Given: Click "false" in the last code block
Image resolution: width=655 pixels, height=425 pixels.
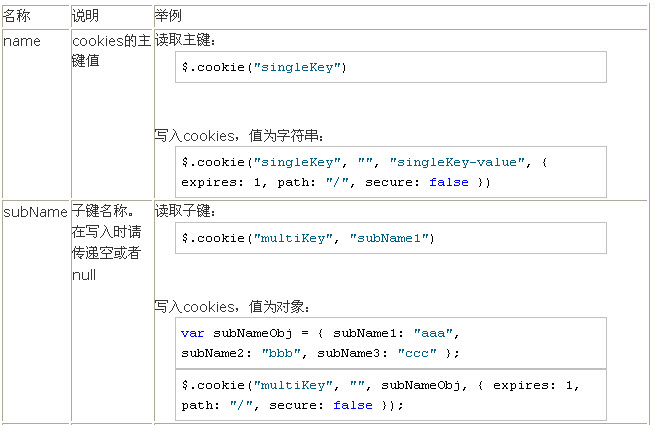Looking at the screenshot, I should pyautogui.click(x=352, y=405).
